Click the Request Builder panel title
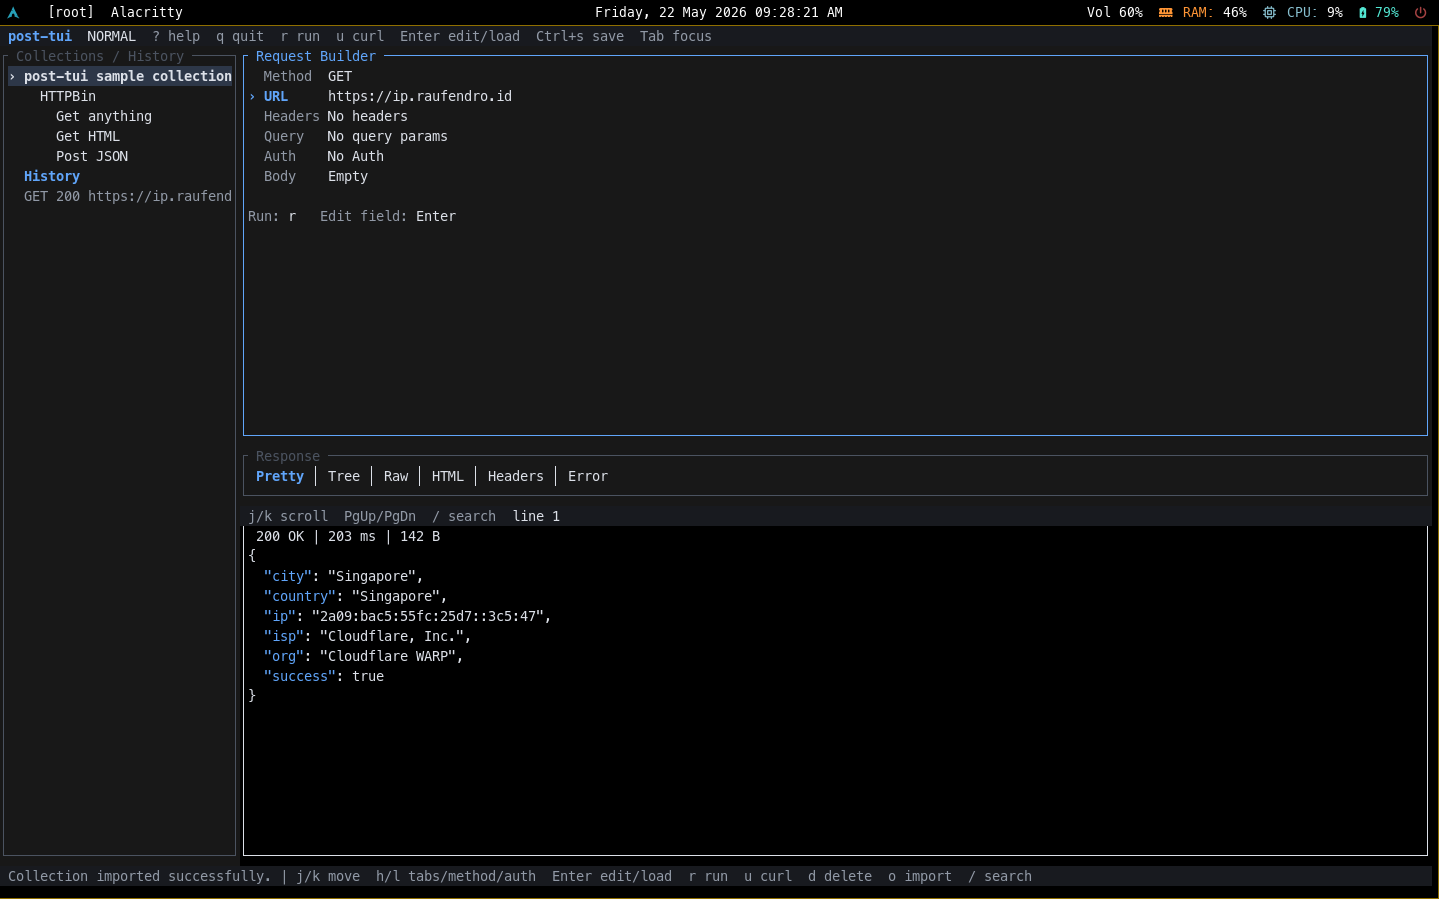 point(316,57)
